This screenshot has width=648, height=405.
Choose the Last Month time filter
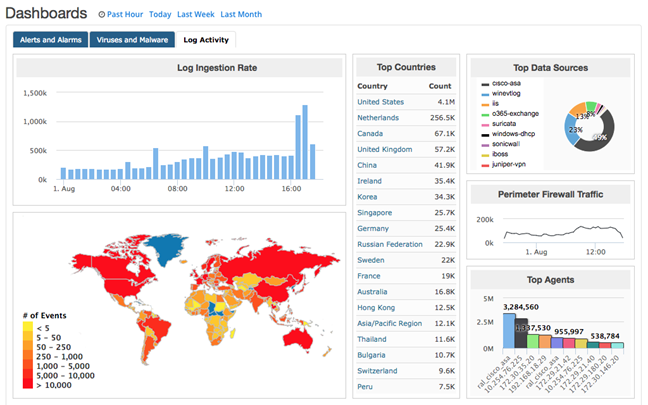(241, 15)
